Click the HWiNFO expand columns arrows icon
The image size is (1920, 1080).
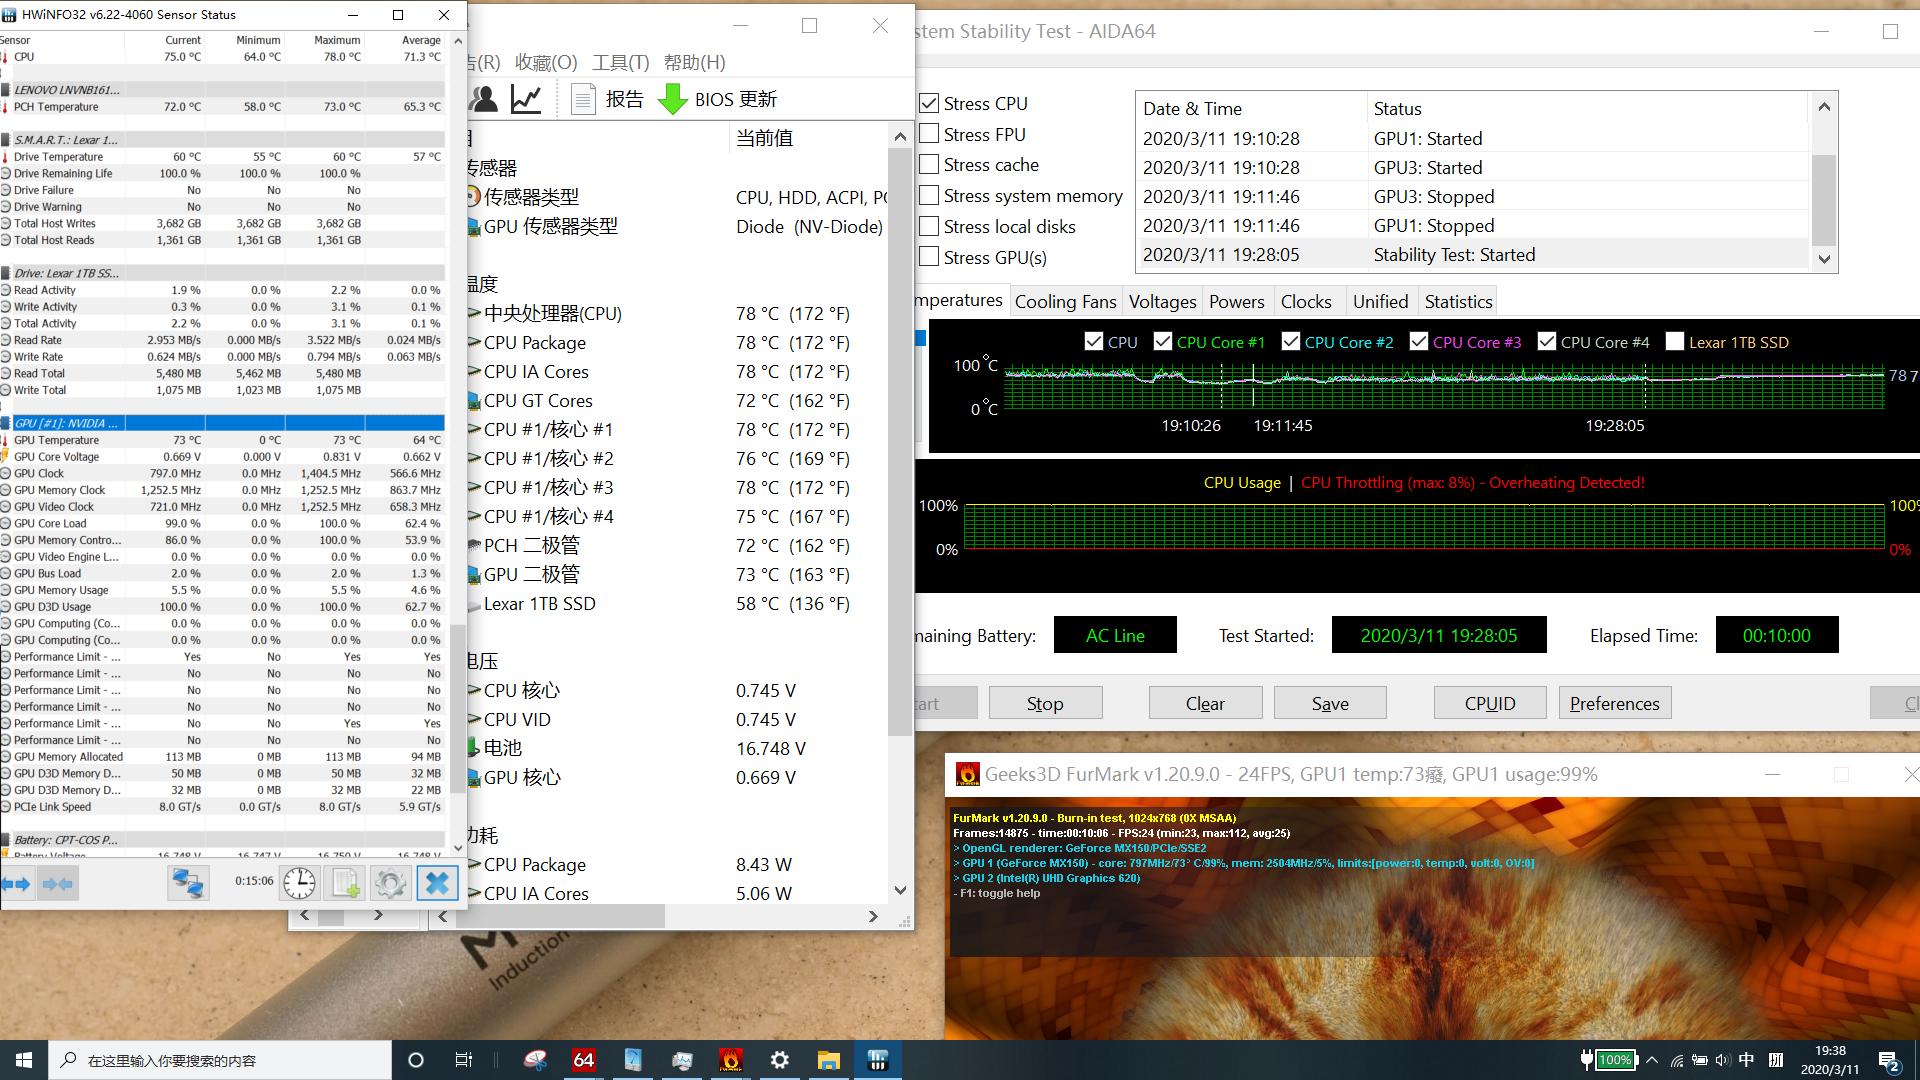pyautogui.click(x=16, y=884)
